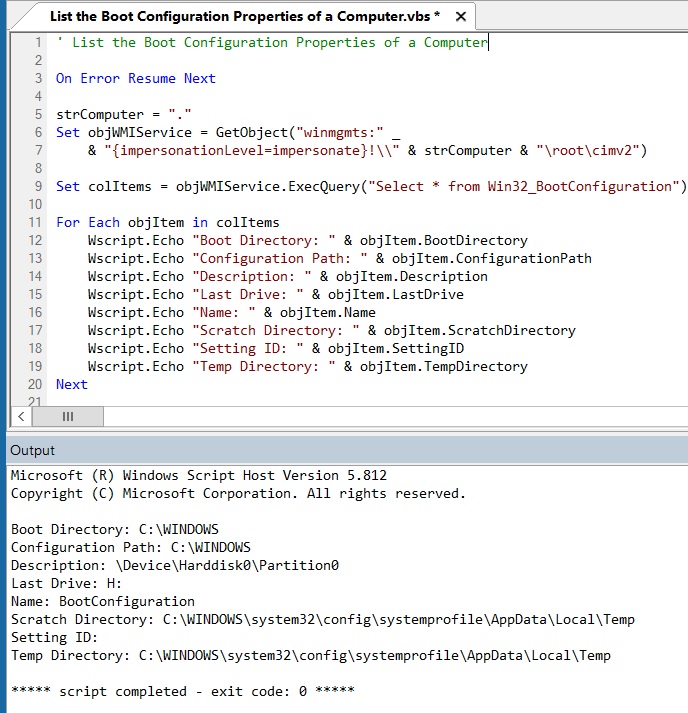Screen dimensions: 688x713
Task: Click the "winmgmts:" string literal
Action: tap(340, 132)
